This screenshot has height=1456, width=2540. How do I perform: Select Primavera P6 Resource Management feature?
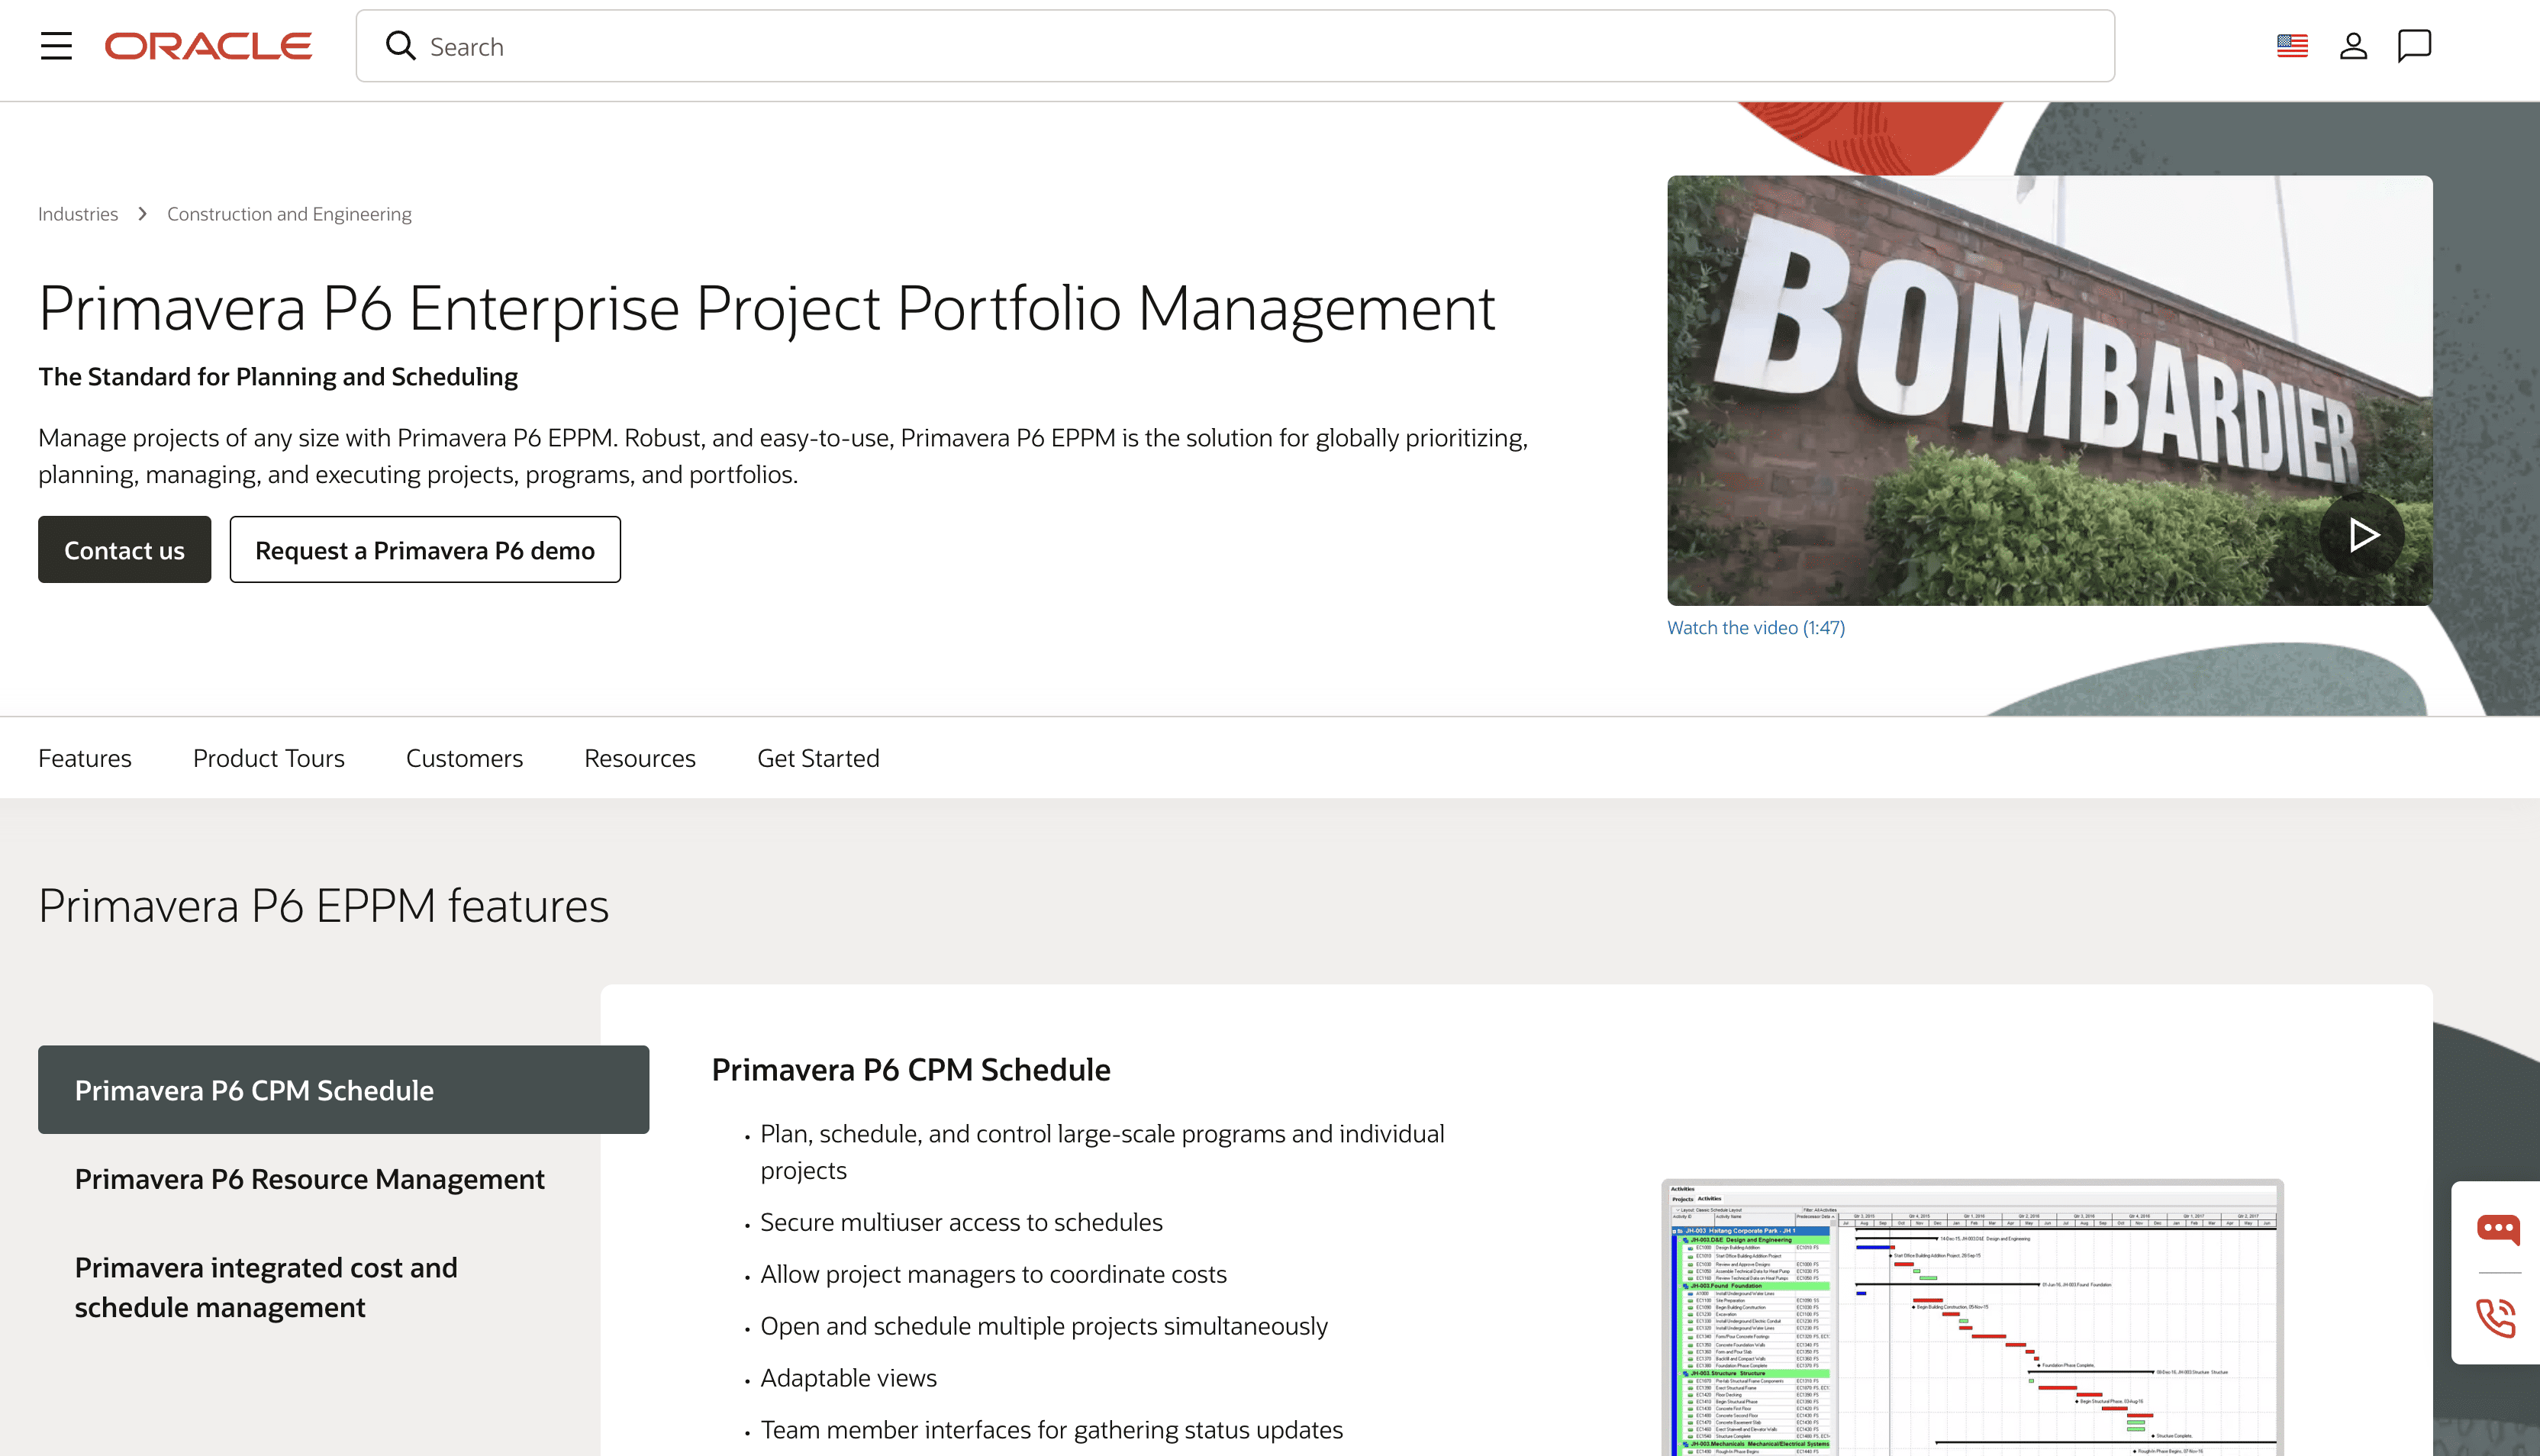[x=309, y=1179]
